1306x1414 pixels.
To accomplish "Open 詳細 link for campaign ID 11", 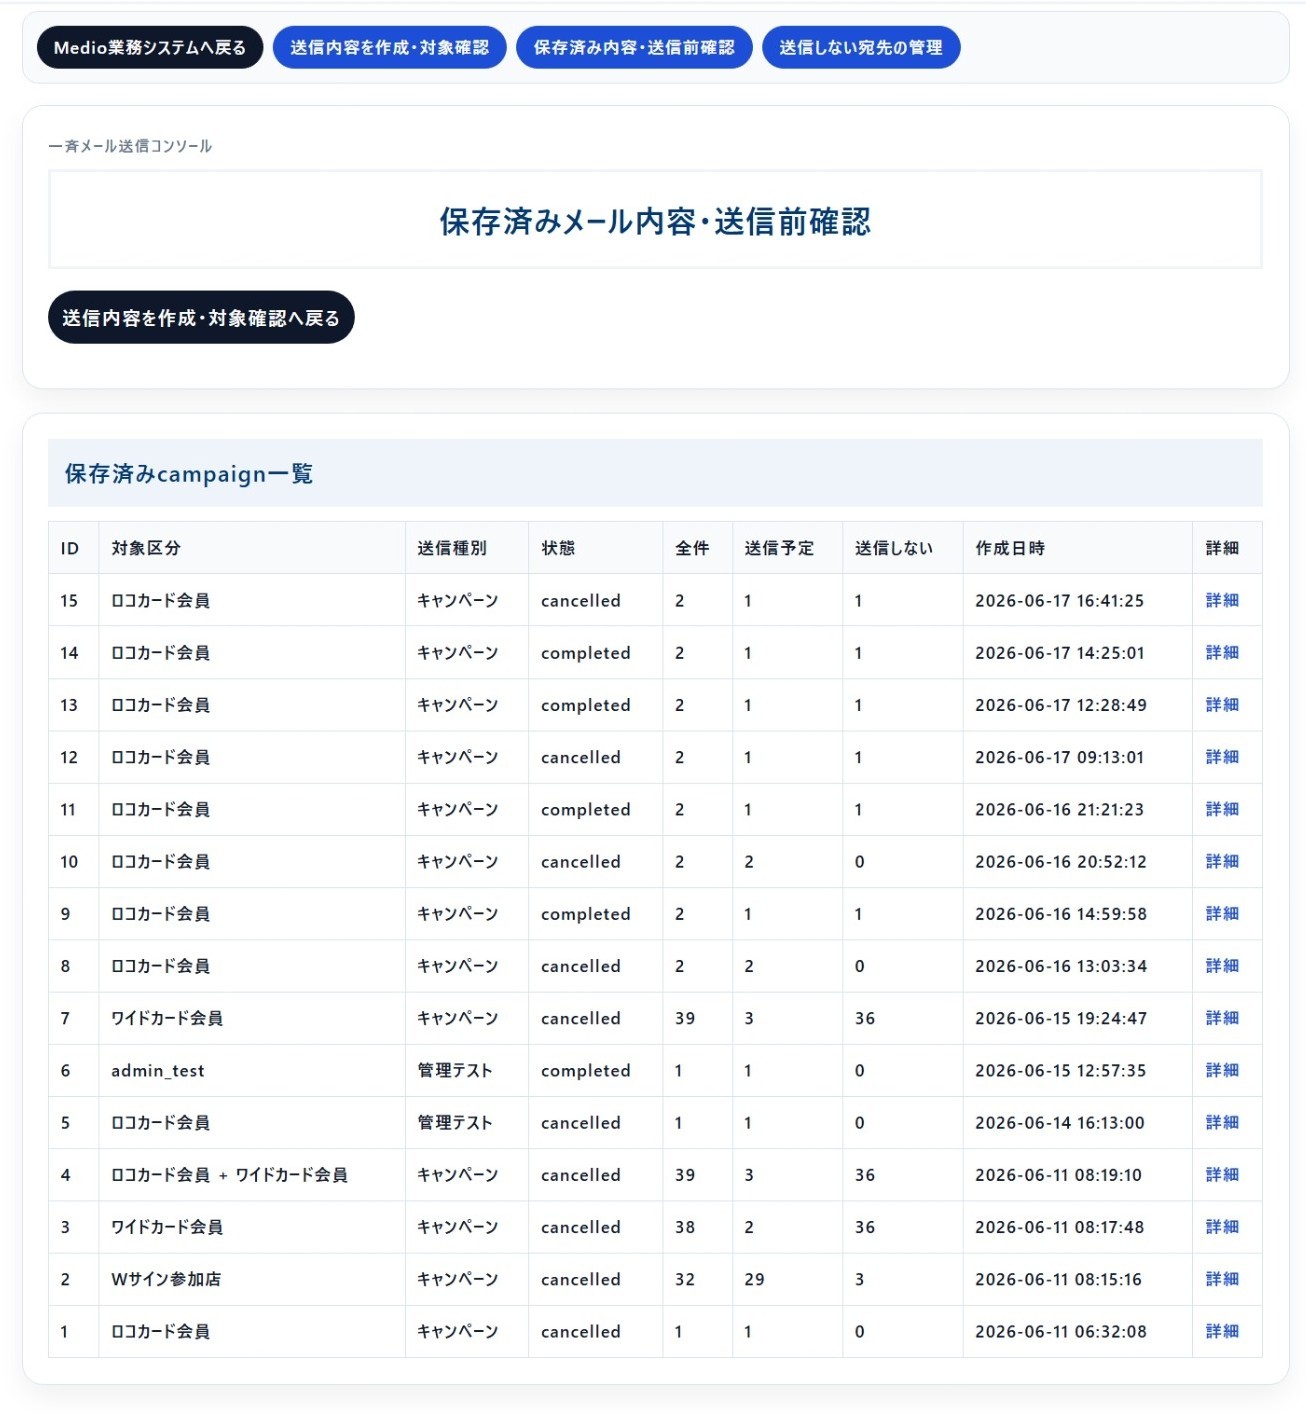I will click(1222, 809).
